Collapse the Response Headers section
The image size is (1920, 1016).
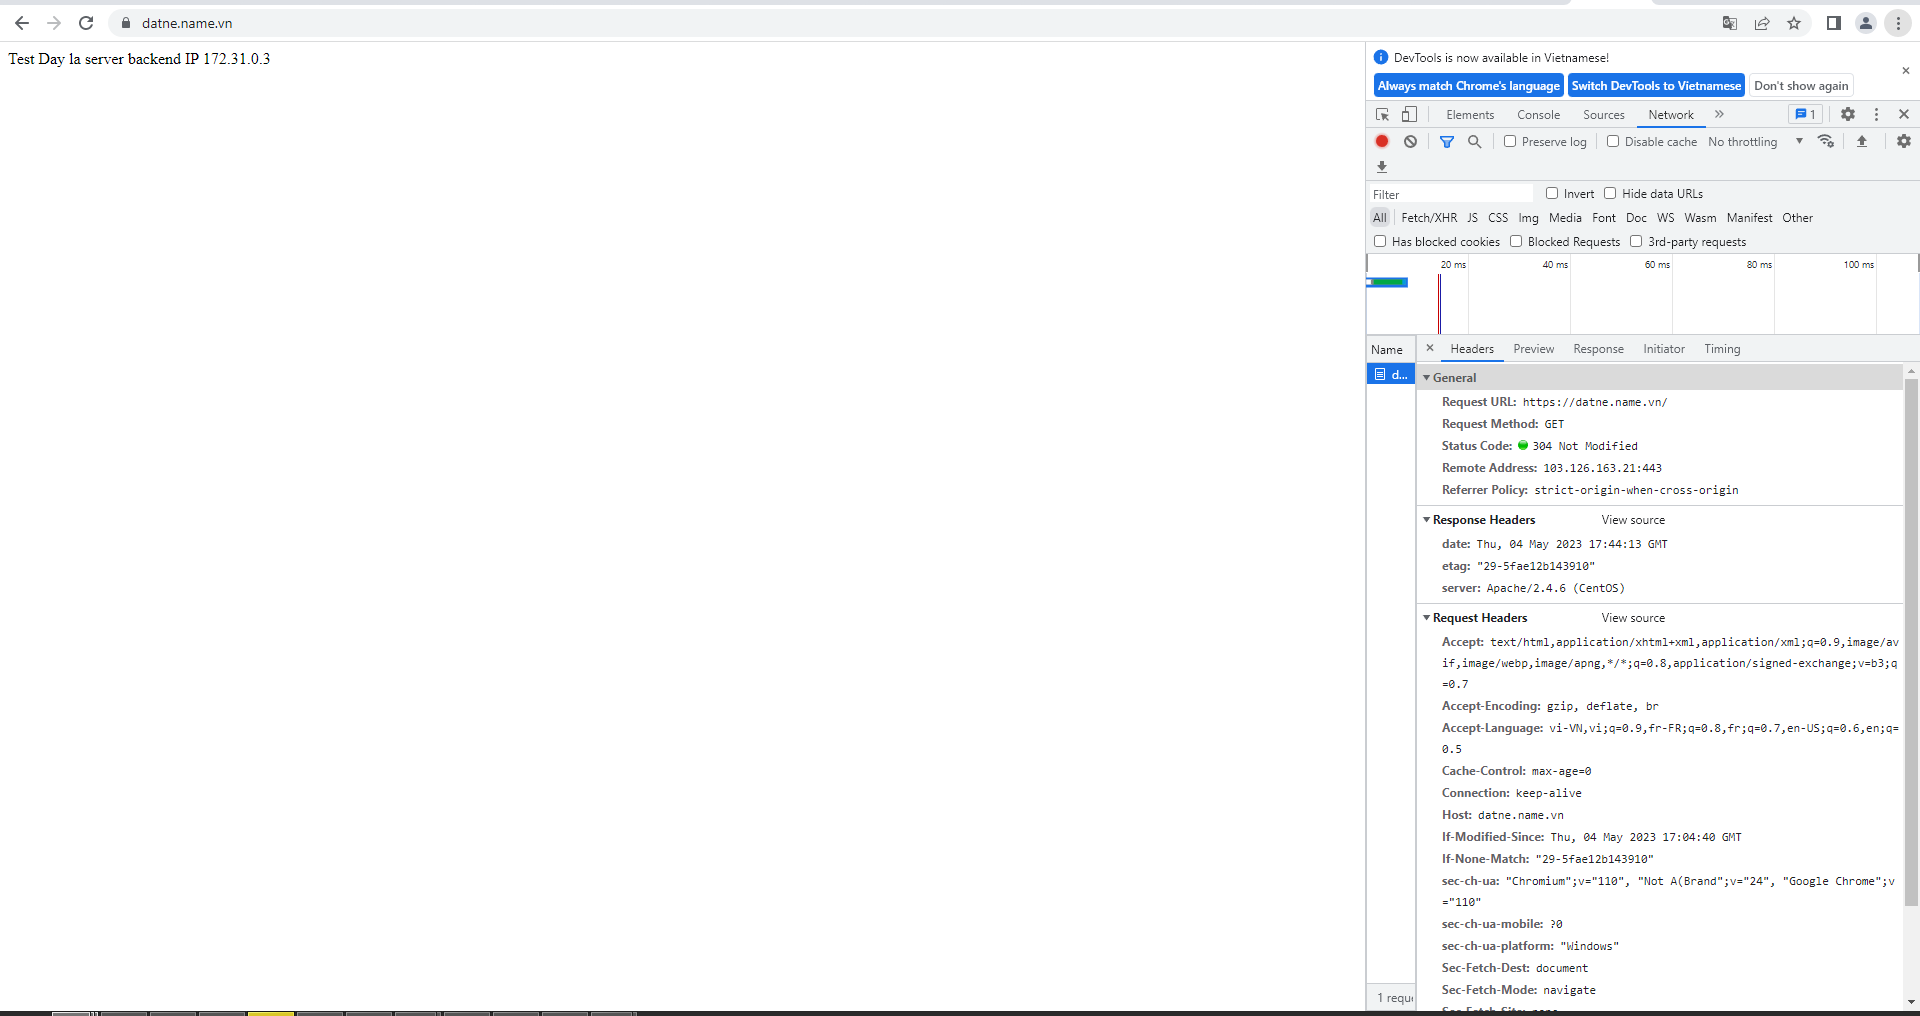click(x=1427, y=520)
